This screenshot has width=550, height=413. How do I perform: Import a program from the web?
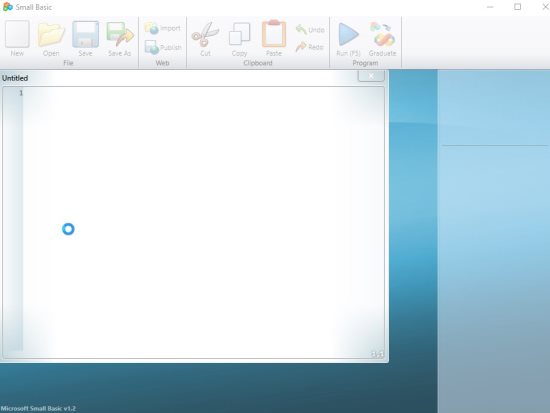(162, 28)
